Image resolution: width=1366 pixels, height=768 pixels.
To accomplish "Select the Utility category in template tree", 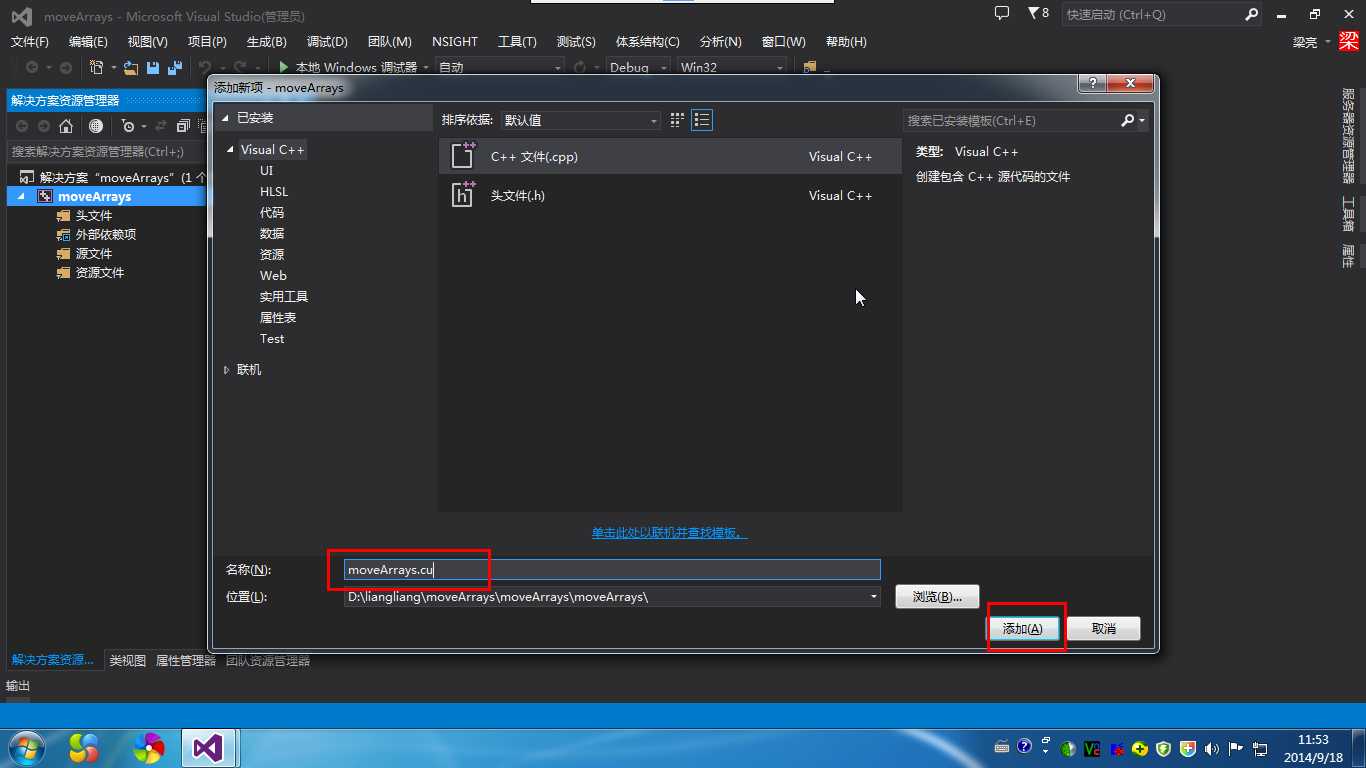I will pyautogui.click(x=284, y=297).
